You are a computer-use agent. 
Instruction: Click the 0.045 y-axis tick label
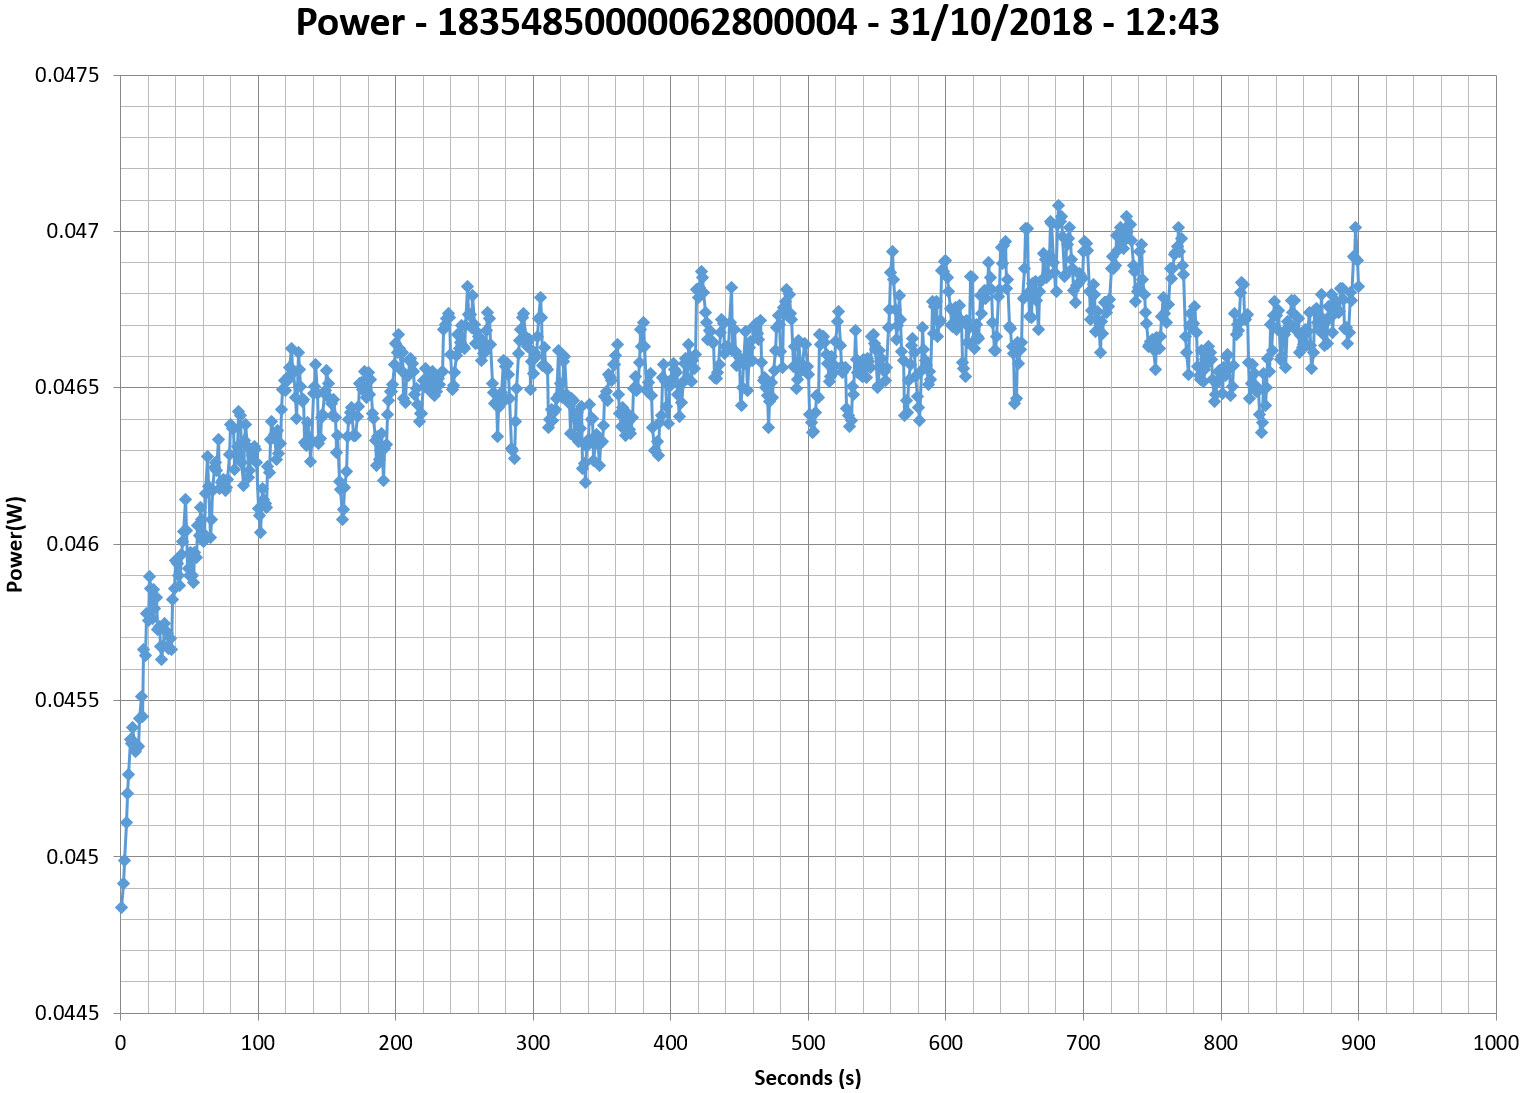pos(80,857)
